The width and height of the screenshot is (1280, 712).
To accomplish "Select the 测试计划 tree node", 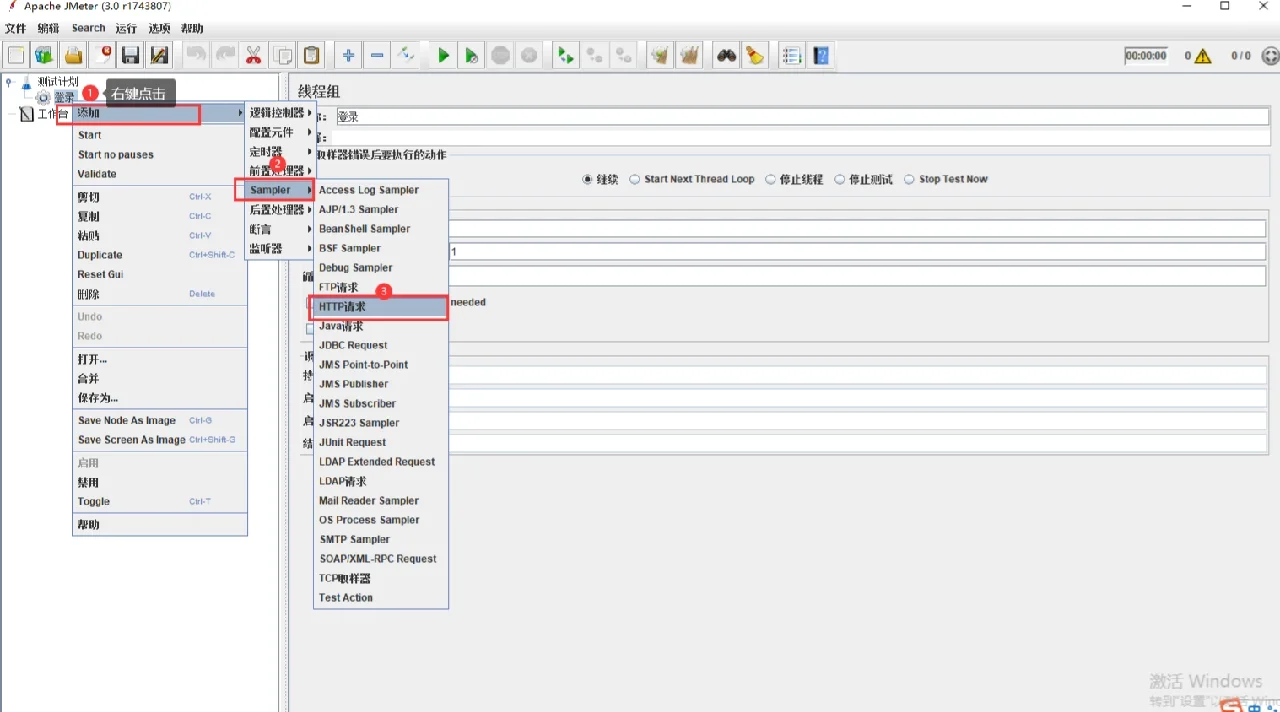I will (57, 81).
